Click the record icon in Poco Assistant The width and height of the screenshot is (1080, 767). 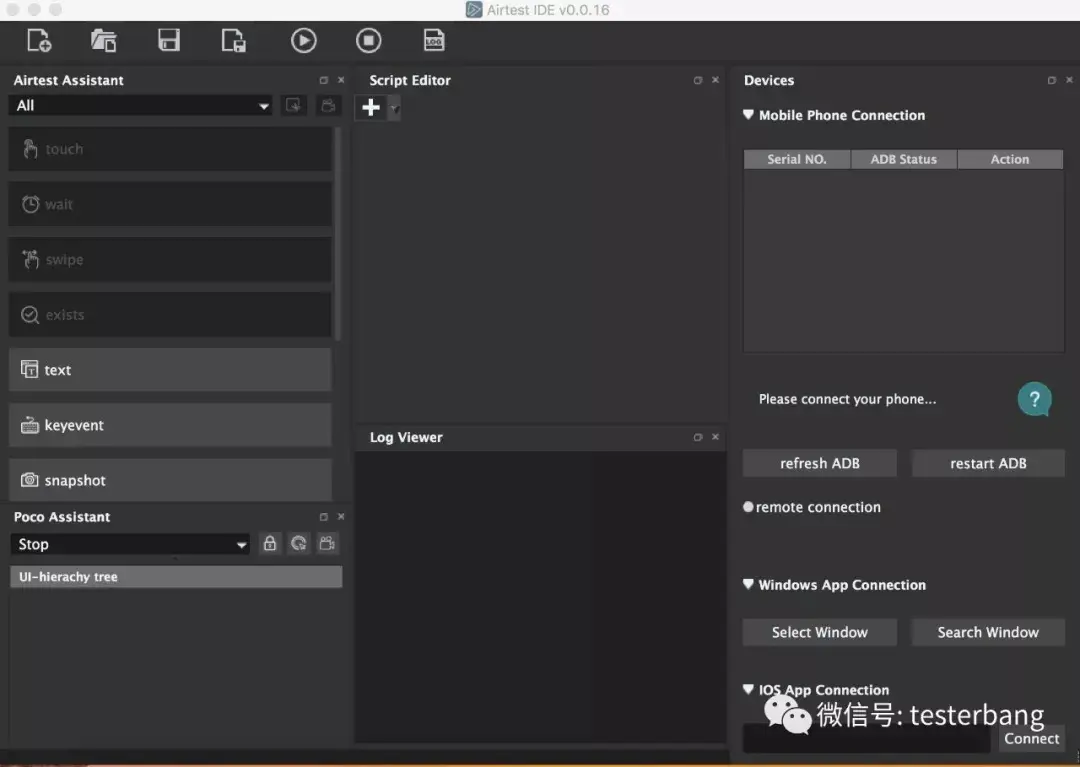(x=327, y=543)
